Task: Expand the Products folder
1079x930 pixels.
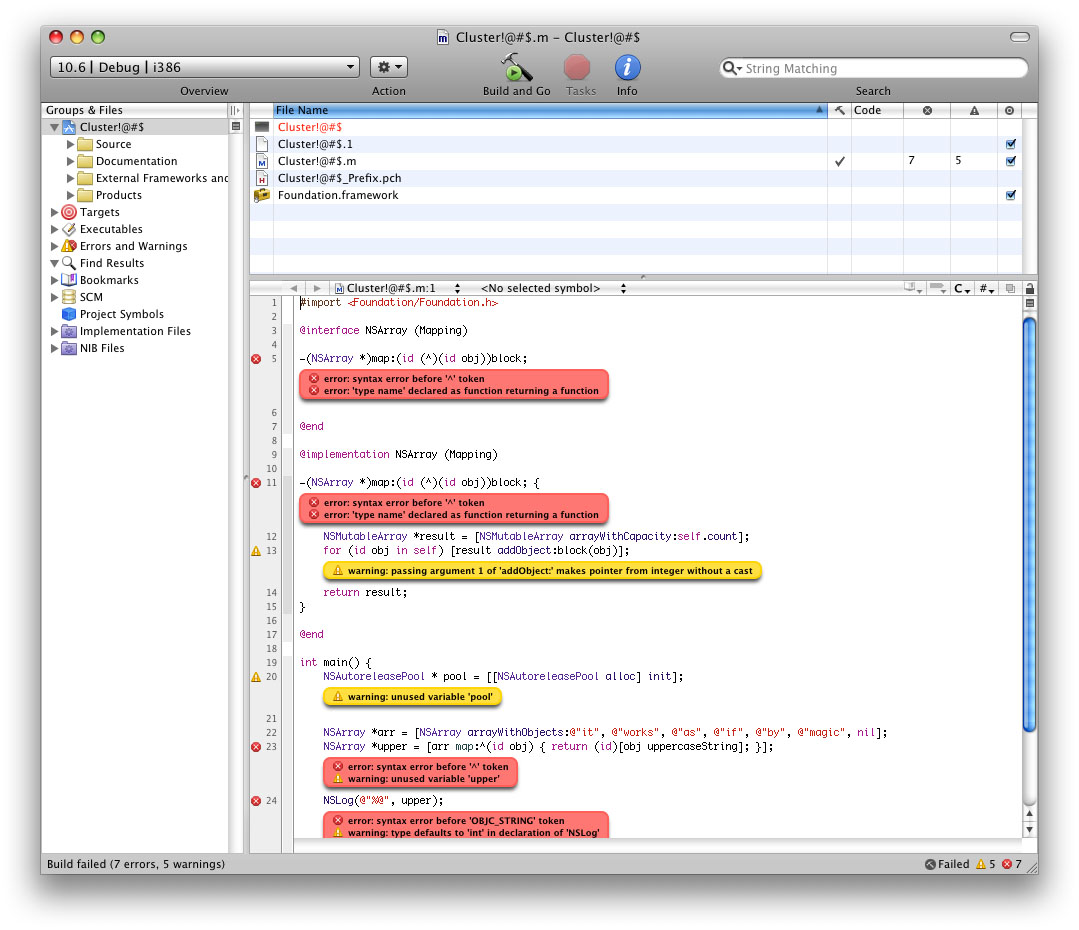Action: [70, 195]
